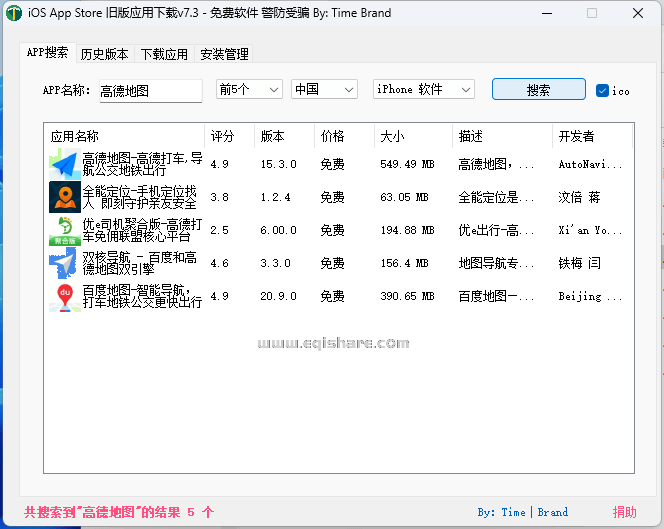Screen dimensions: 664x529
Task: Click the By: Time | Brand link
Action: [523, 512]
